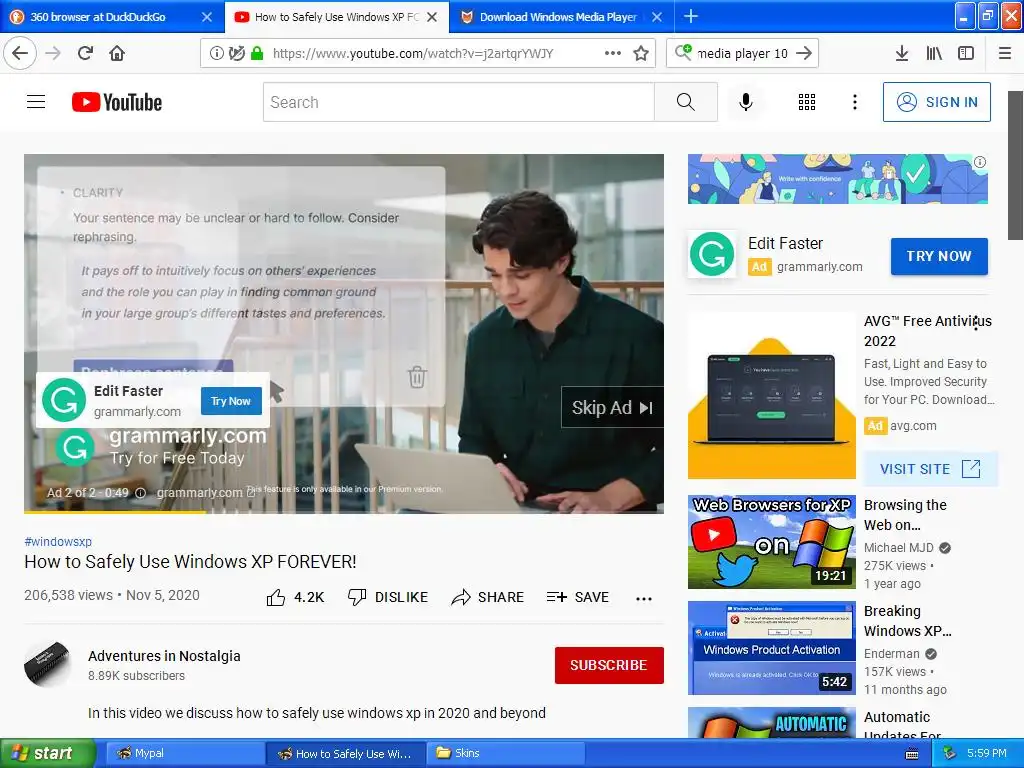Open the browser hamburger menu

click(1005, 53)
